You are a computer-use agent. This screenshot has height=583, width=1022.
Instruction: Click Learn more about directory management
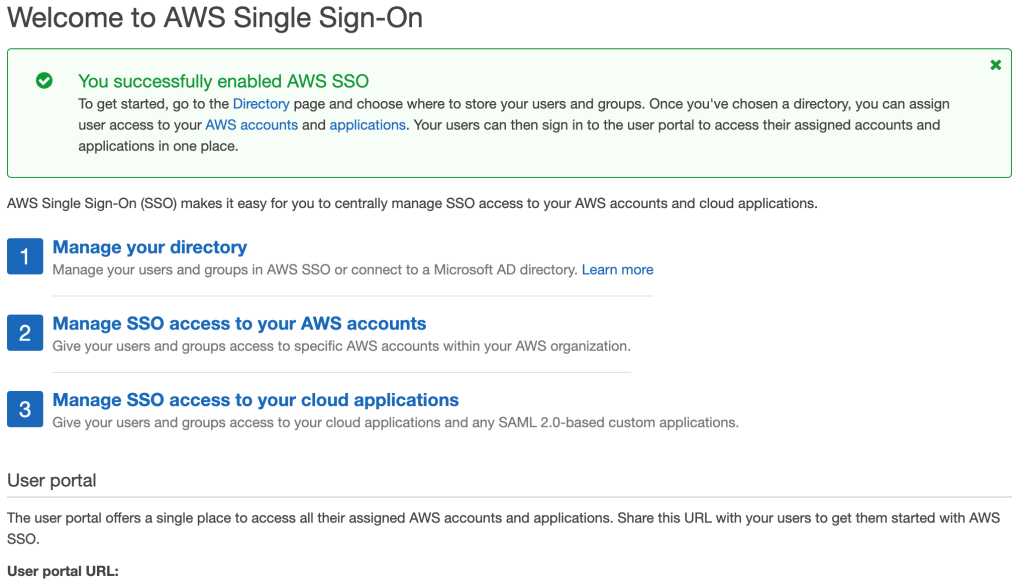617,270
